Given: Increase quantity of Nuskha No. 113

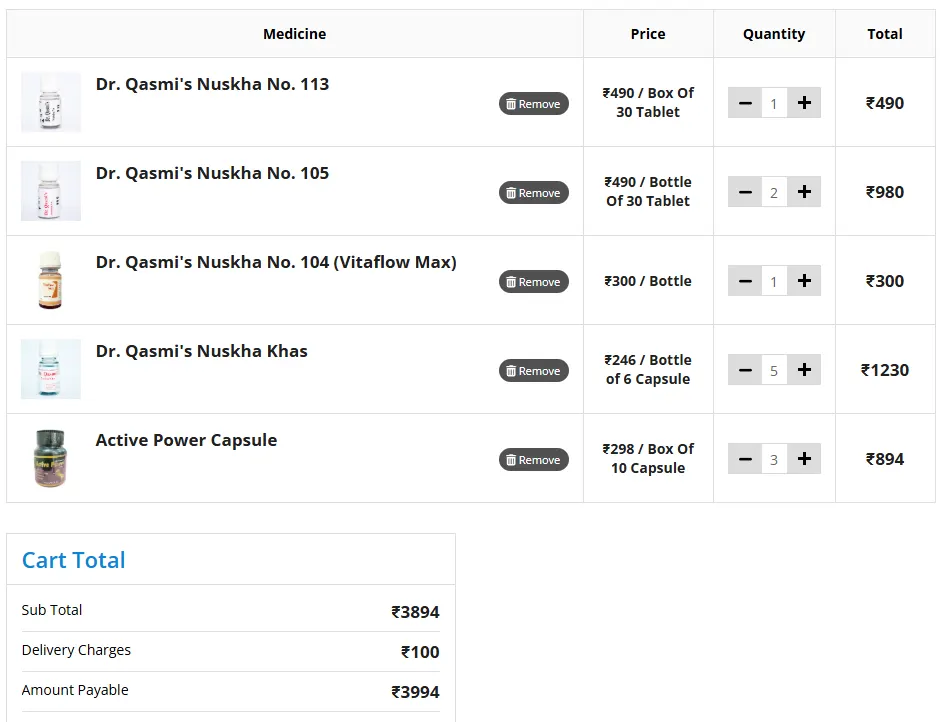Looking at the screenshot, I should tap(804, 103).
